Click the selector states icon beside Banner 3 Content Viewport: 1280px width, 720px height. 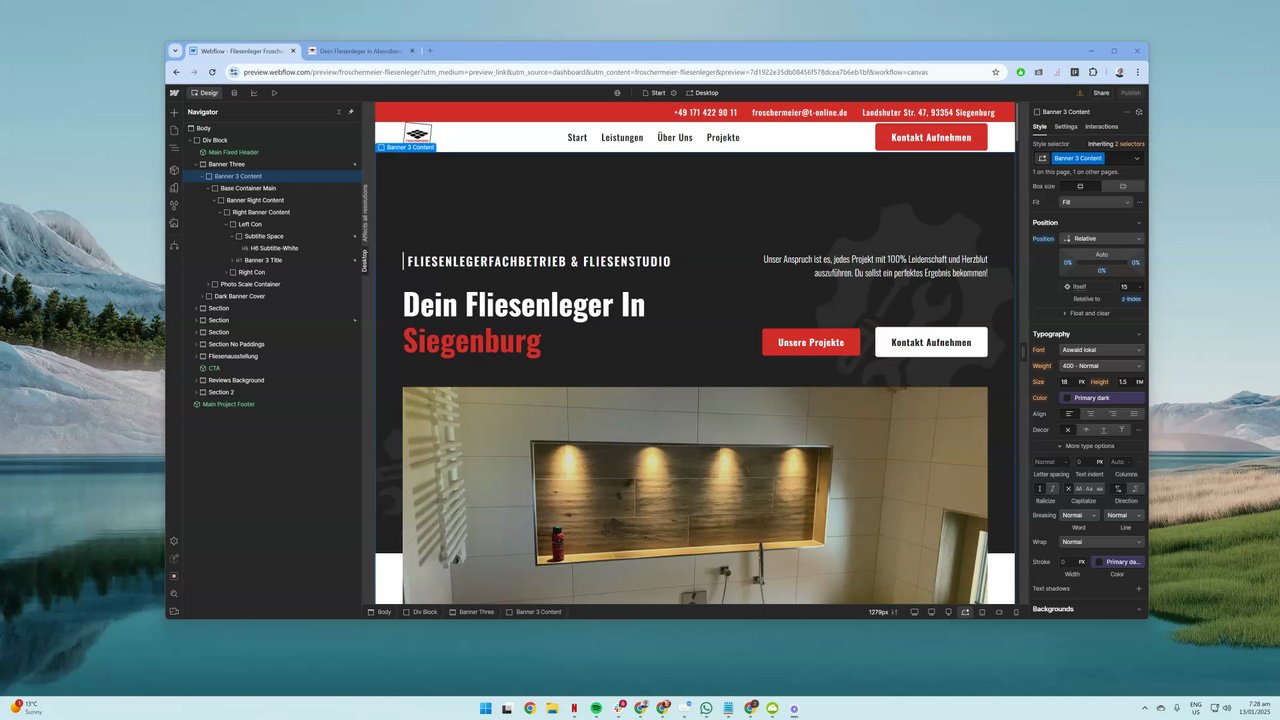(1042, 158)
